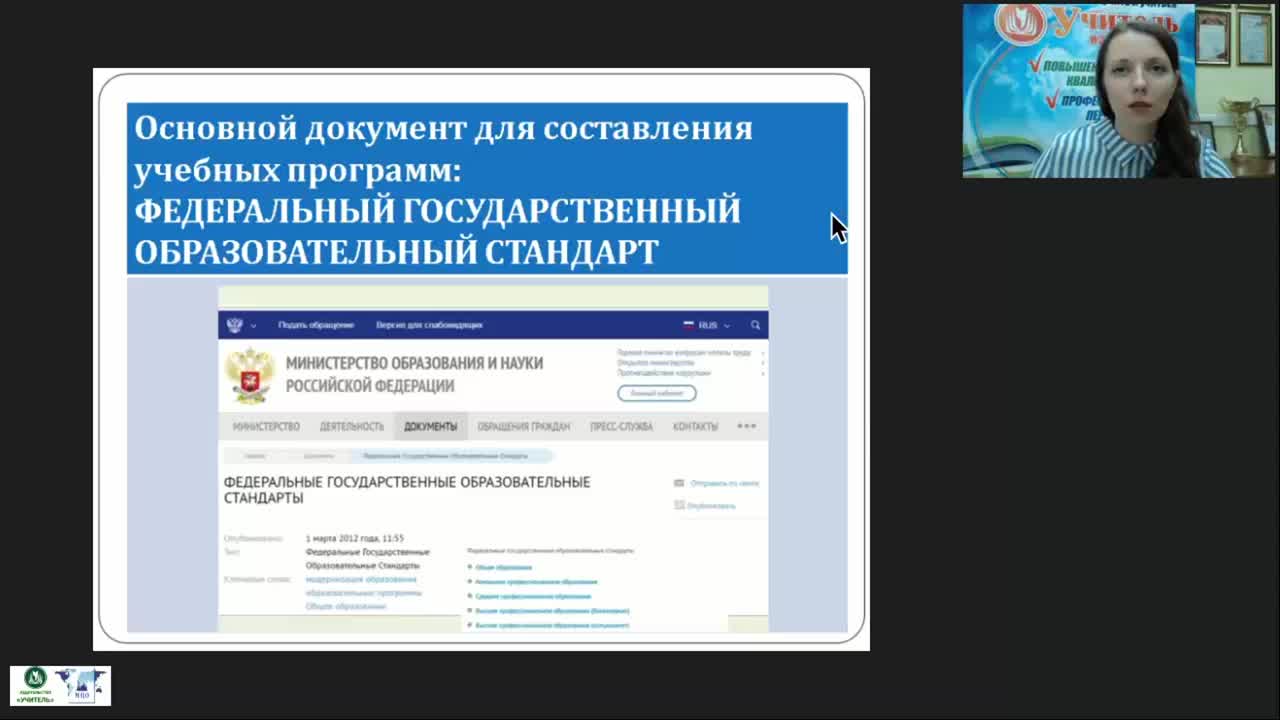
Task: Click 'Среднее профессиональное образование' link
Action: tap(533, 596)
